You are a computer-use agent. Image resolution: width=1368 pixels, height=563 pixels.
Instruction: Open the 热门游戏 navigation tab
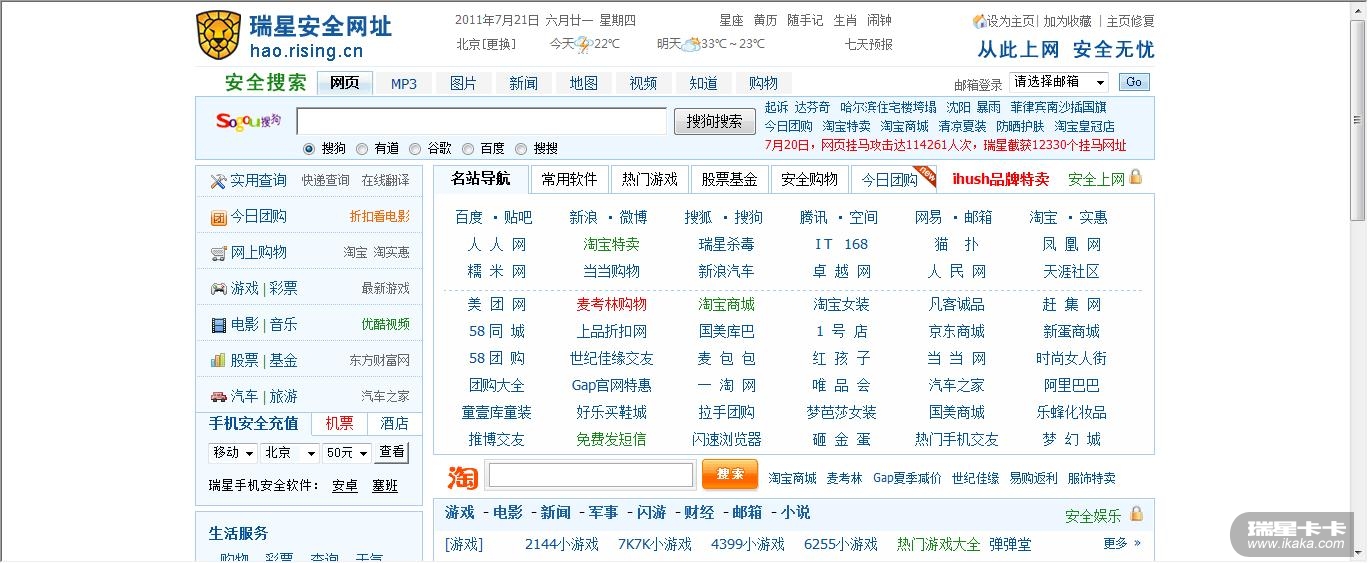[x=649, y=179]
